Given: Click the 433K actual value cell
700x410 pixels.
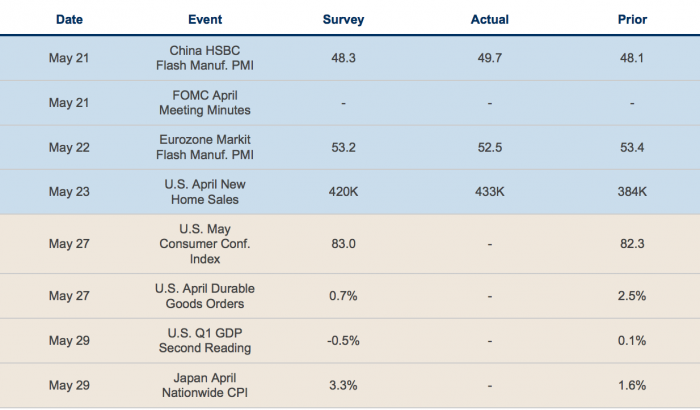Looking at the screenshot, I should (490, 191).
